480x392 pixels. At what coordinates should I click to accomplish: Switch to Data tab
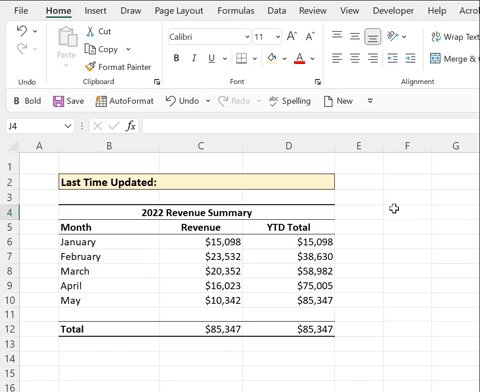point(277,11)
